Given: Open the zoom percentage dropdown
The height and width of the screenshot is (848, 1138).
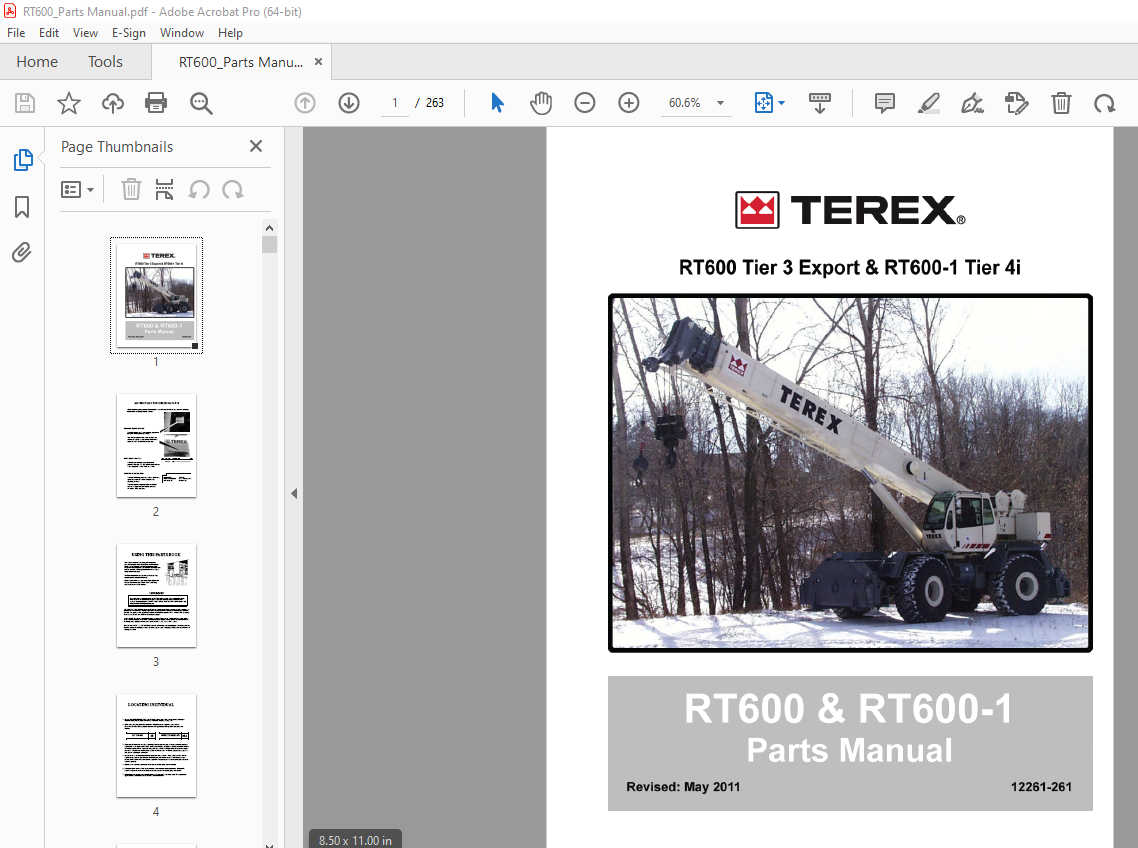Looking at the screenshot, I should click(721, 103).
